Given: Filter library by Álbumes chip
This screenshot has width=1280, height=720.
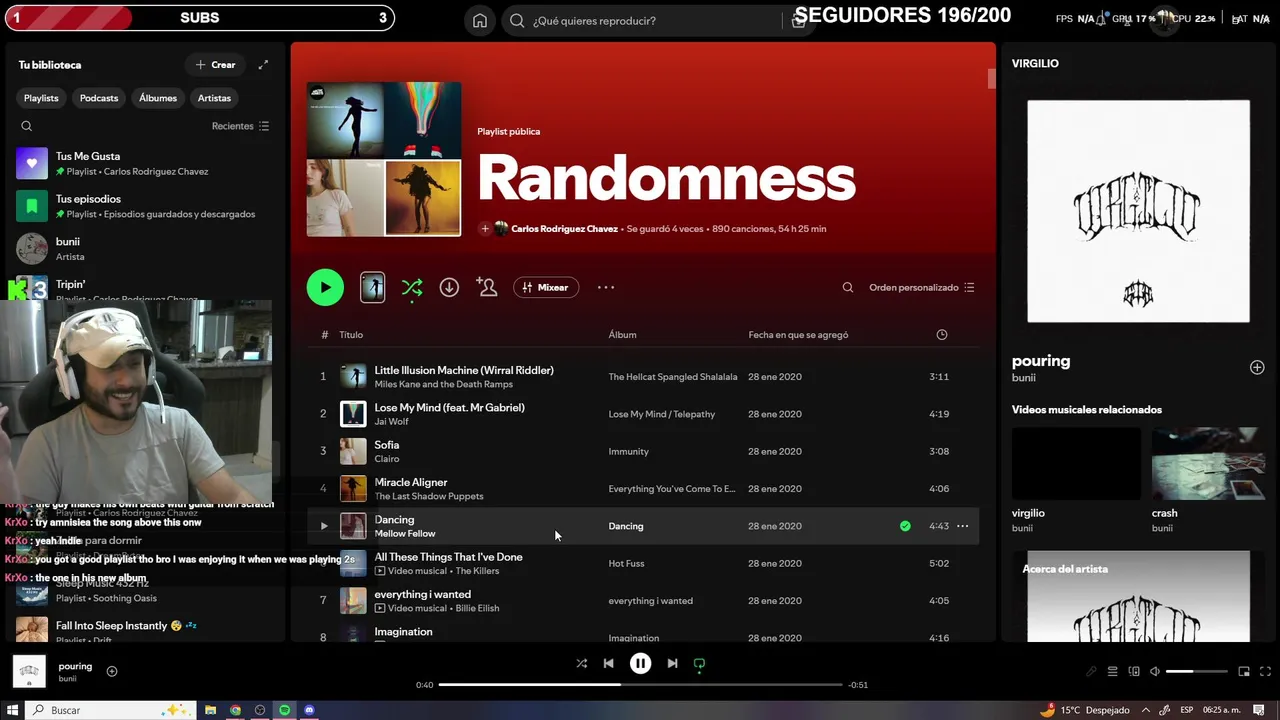Looking at the screenshot, I should point(158,98).
